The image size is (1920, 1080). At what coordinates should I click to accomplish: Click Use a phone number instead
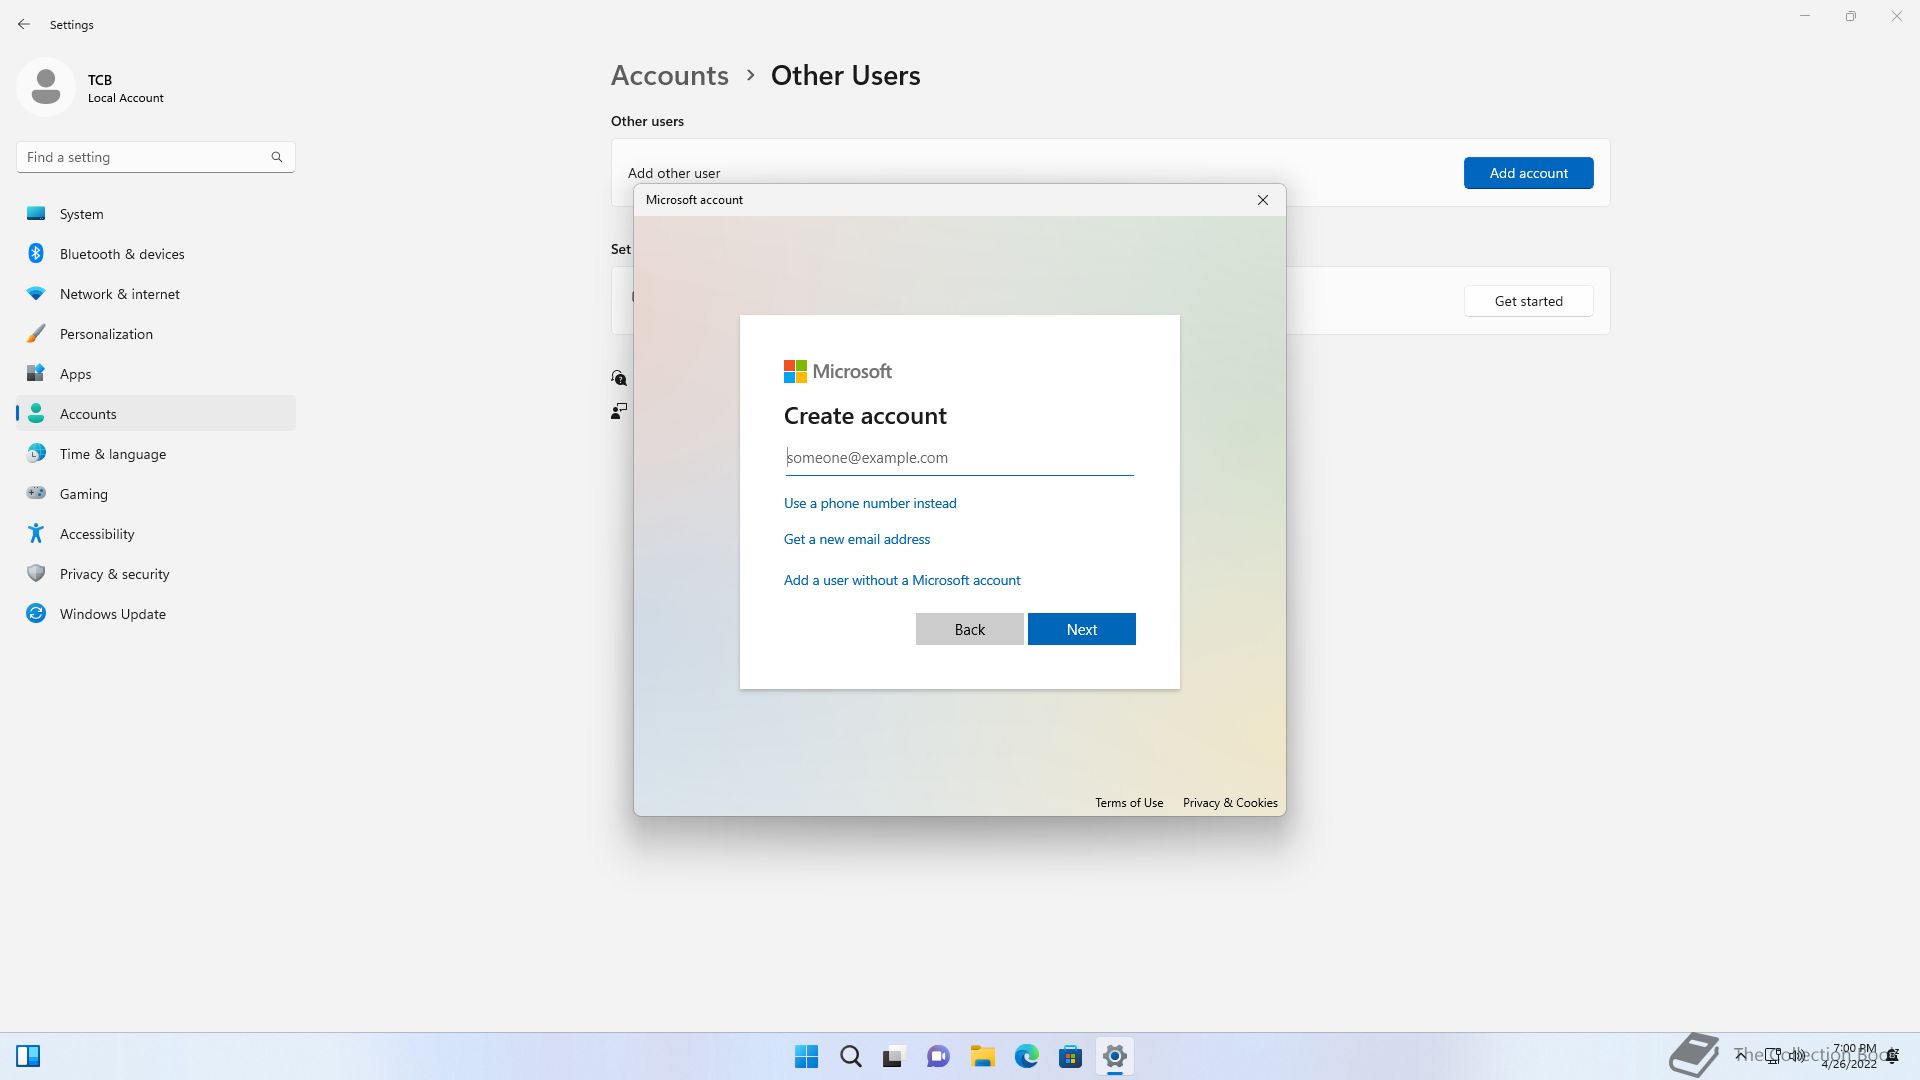869,503
